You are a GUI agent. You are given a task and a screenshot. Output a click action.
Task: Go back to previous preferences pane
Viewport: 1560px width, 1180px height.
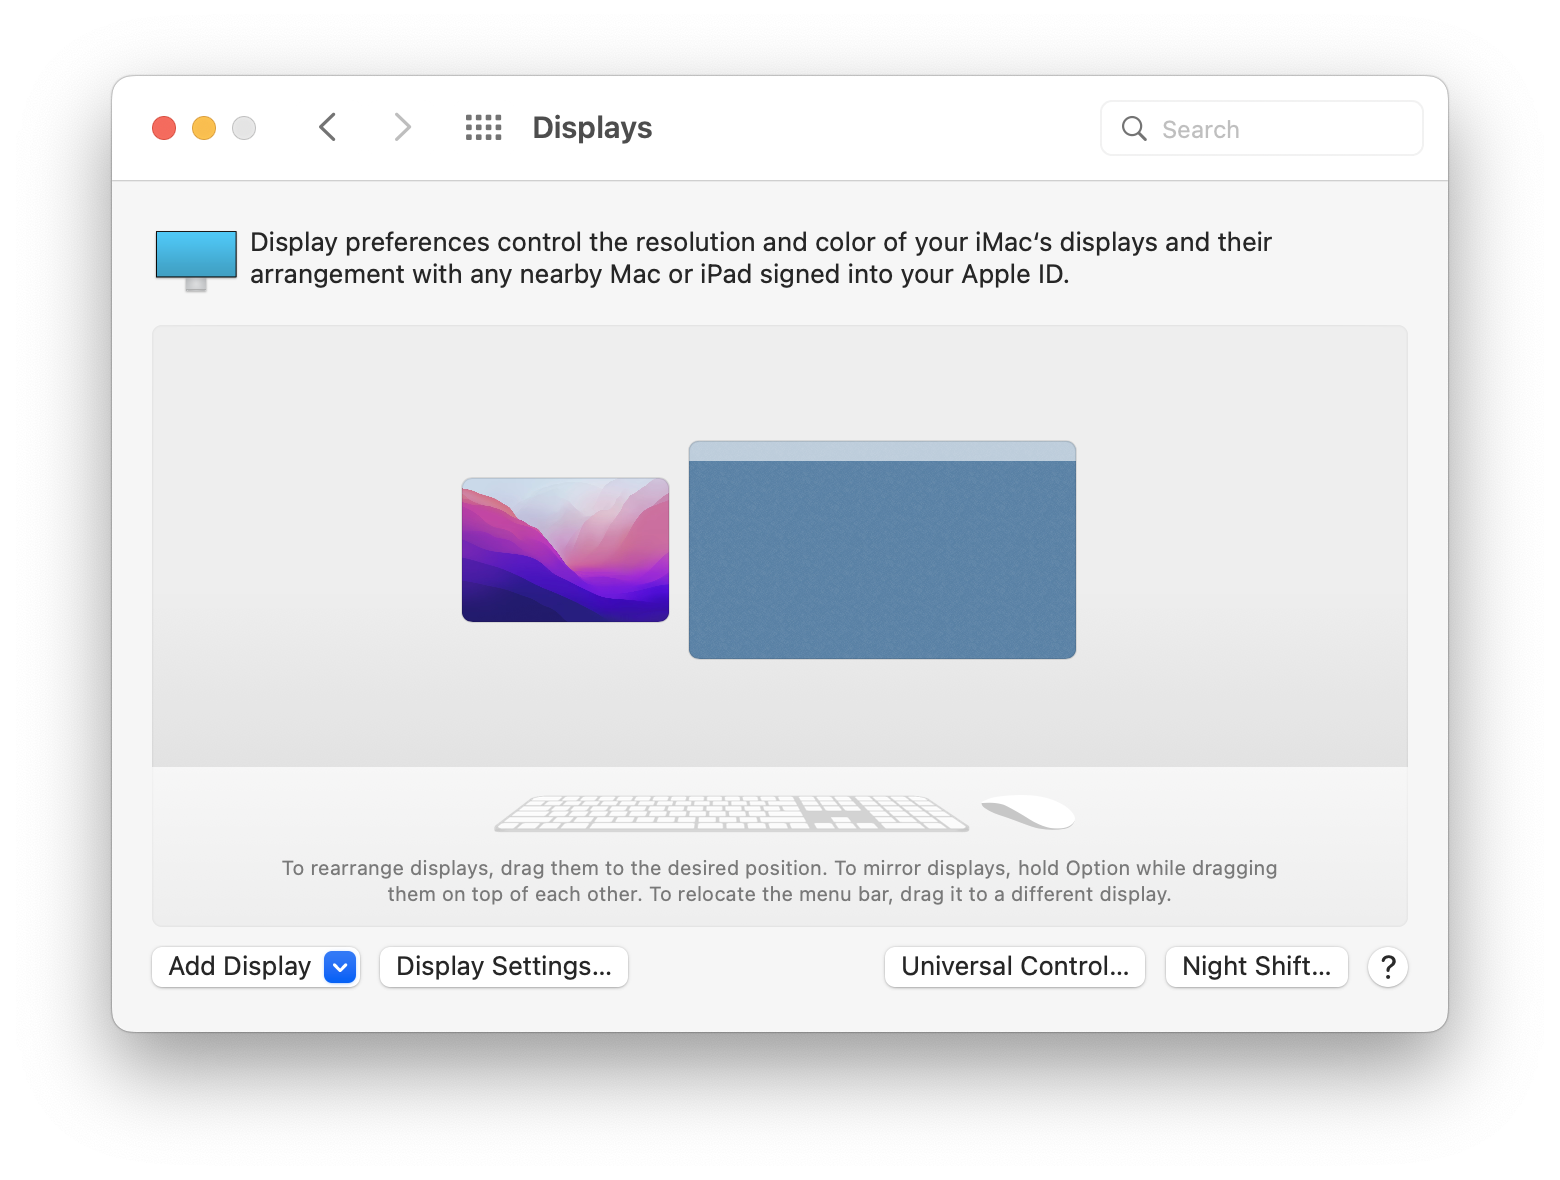click(x=327, y=128)
